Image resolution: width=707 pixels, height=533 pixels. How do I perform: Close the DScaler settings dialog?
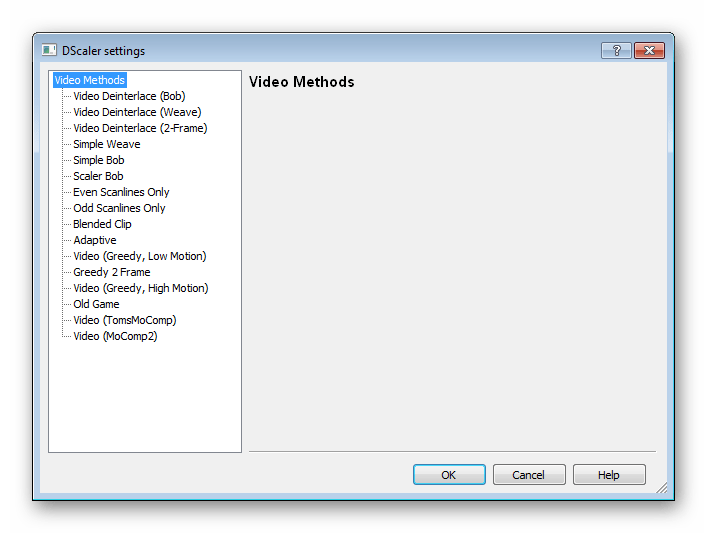(649, 51)
